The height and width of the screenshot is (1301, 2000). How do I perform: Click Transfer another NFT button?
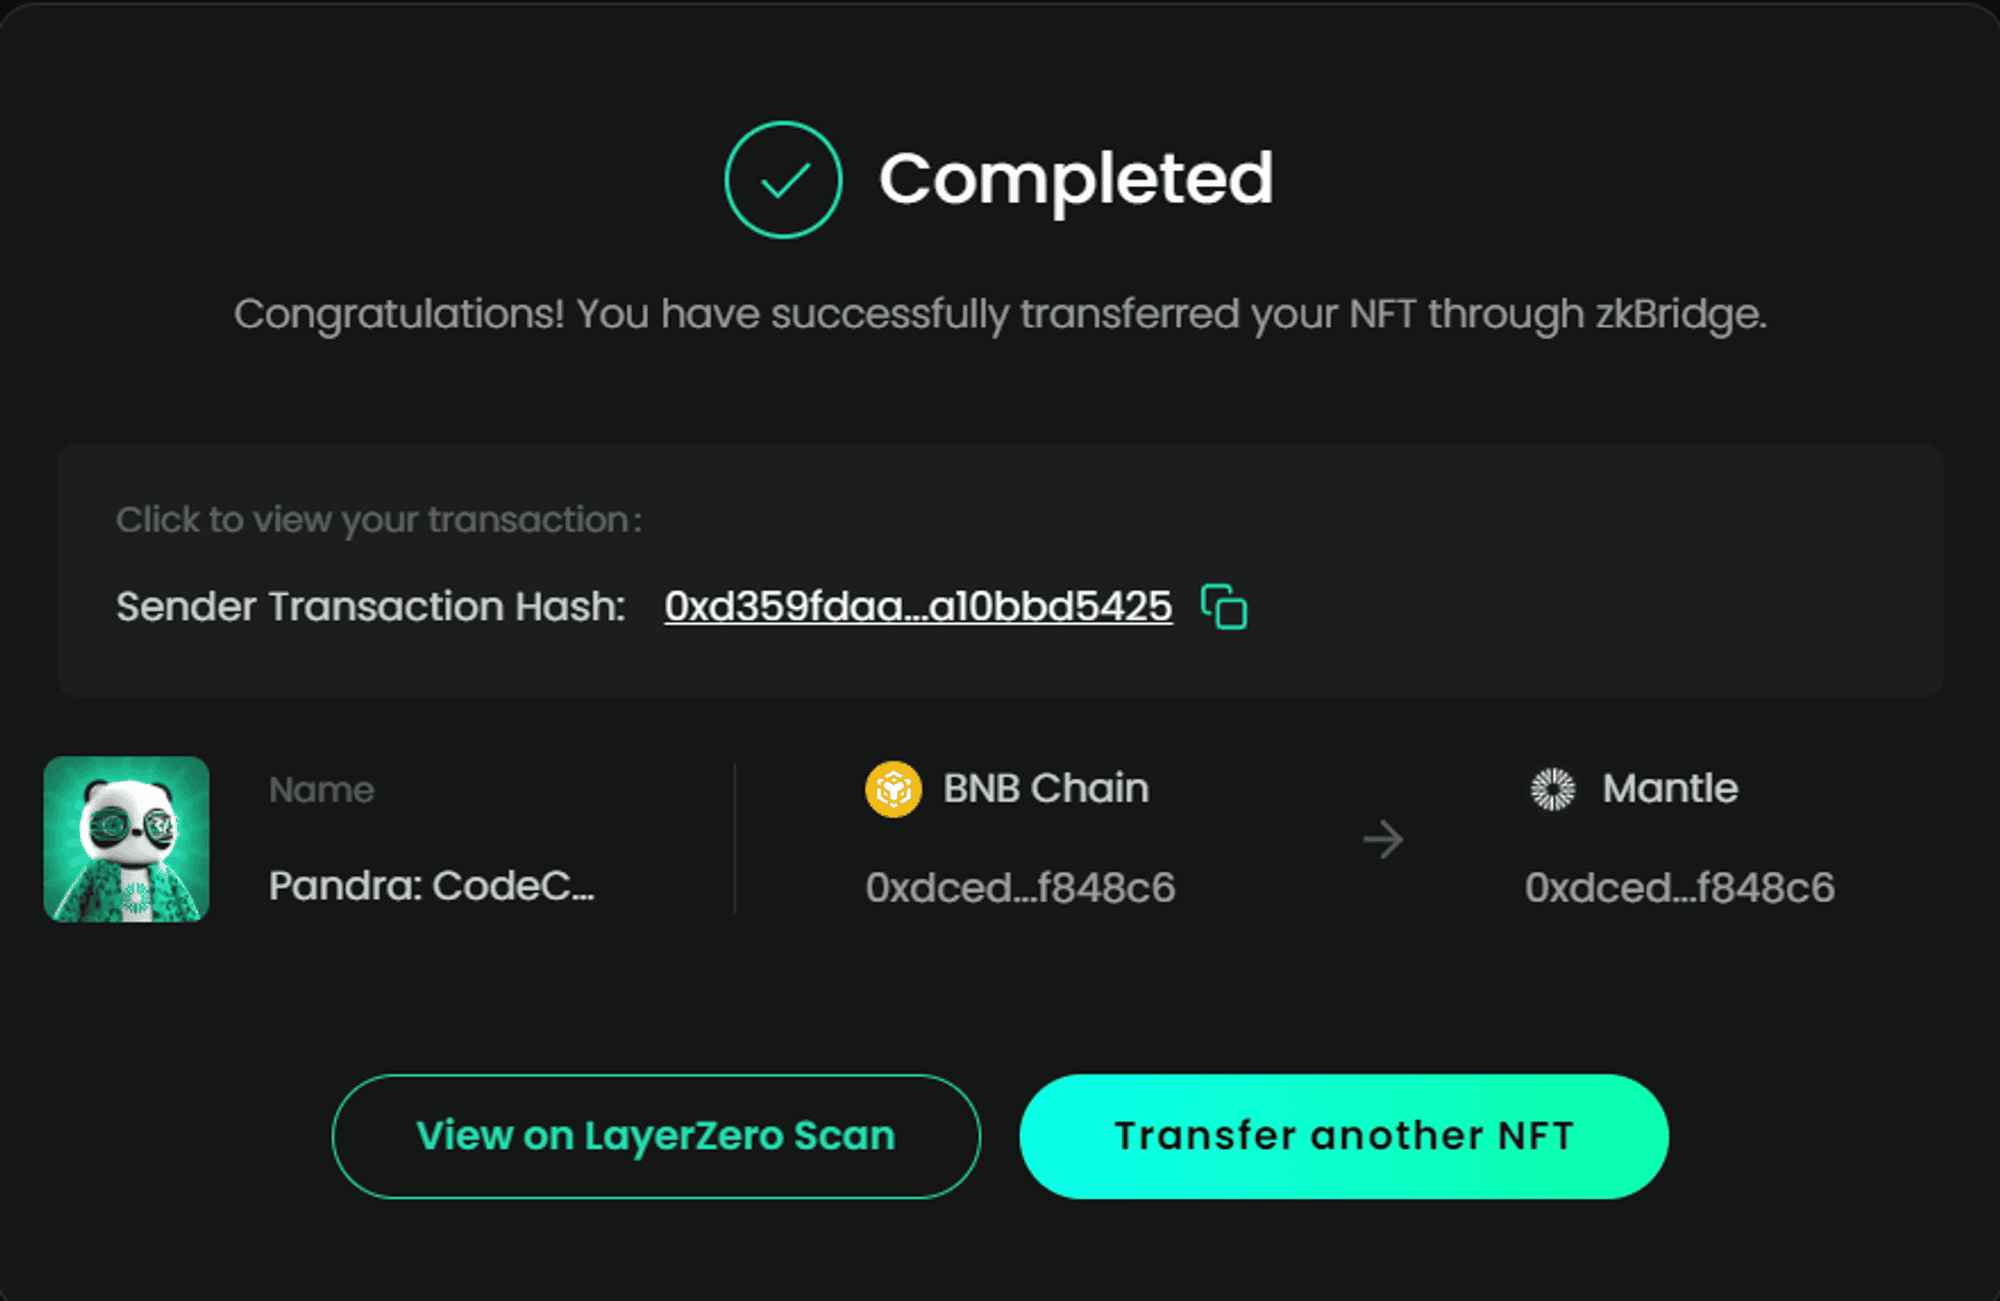tap(1344, 1136)
